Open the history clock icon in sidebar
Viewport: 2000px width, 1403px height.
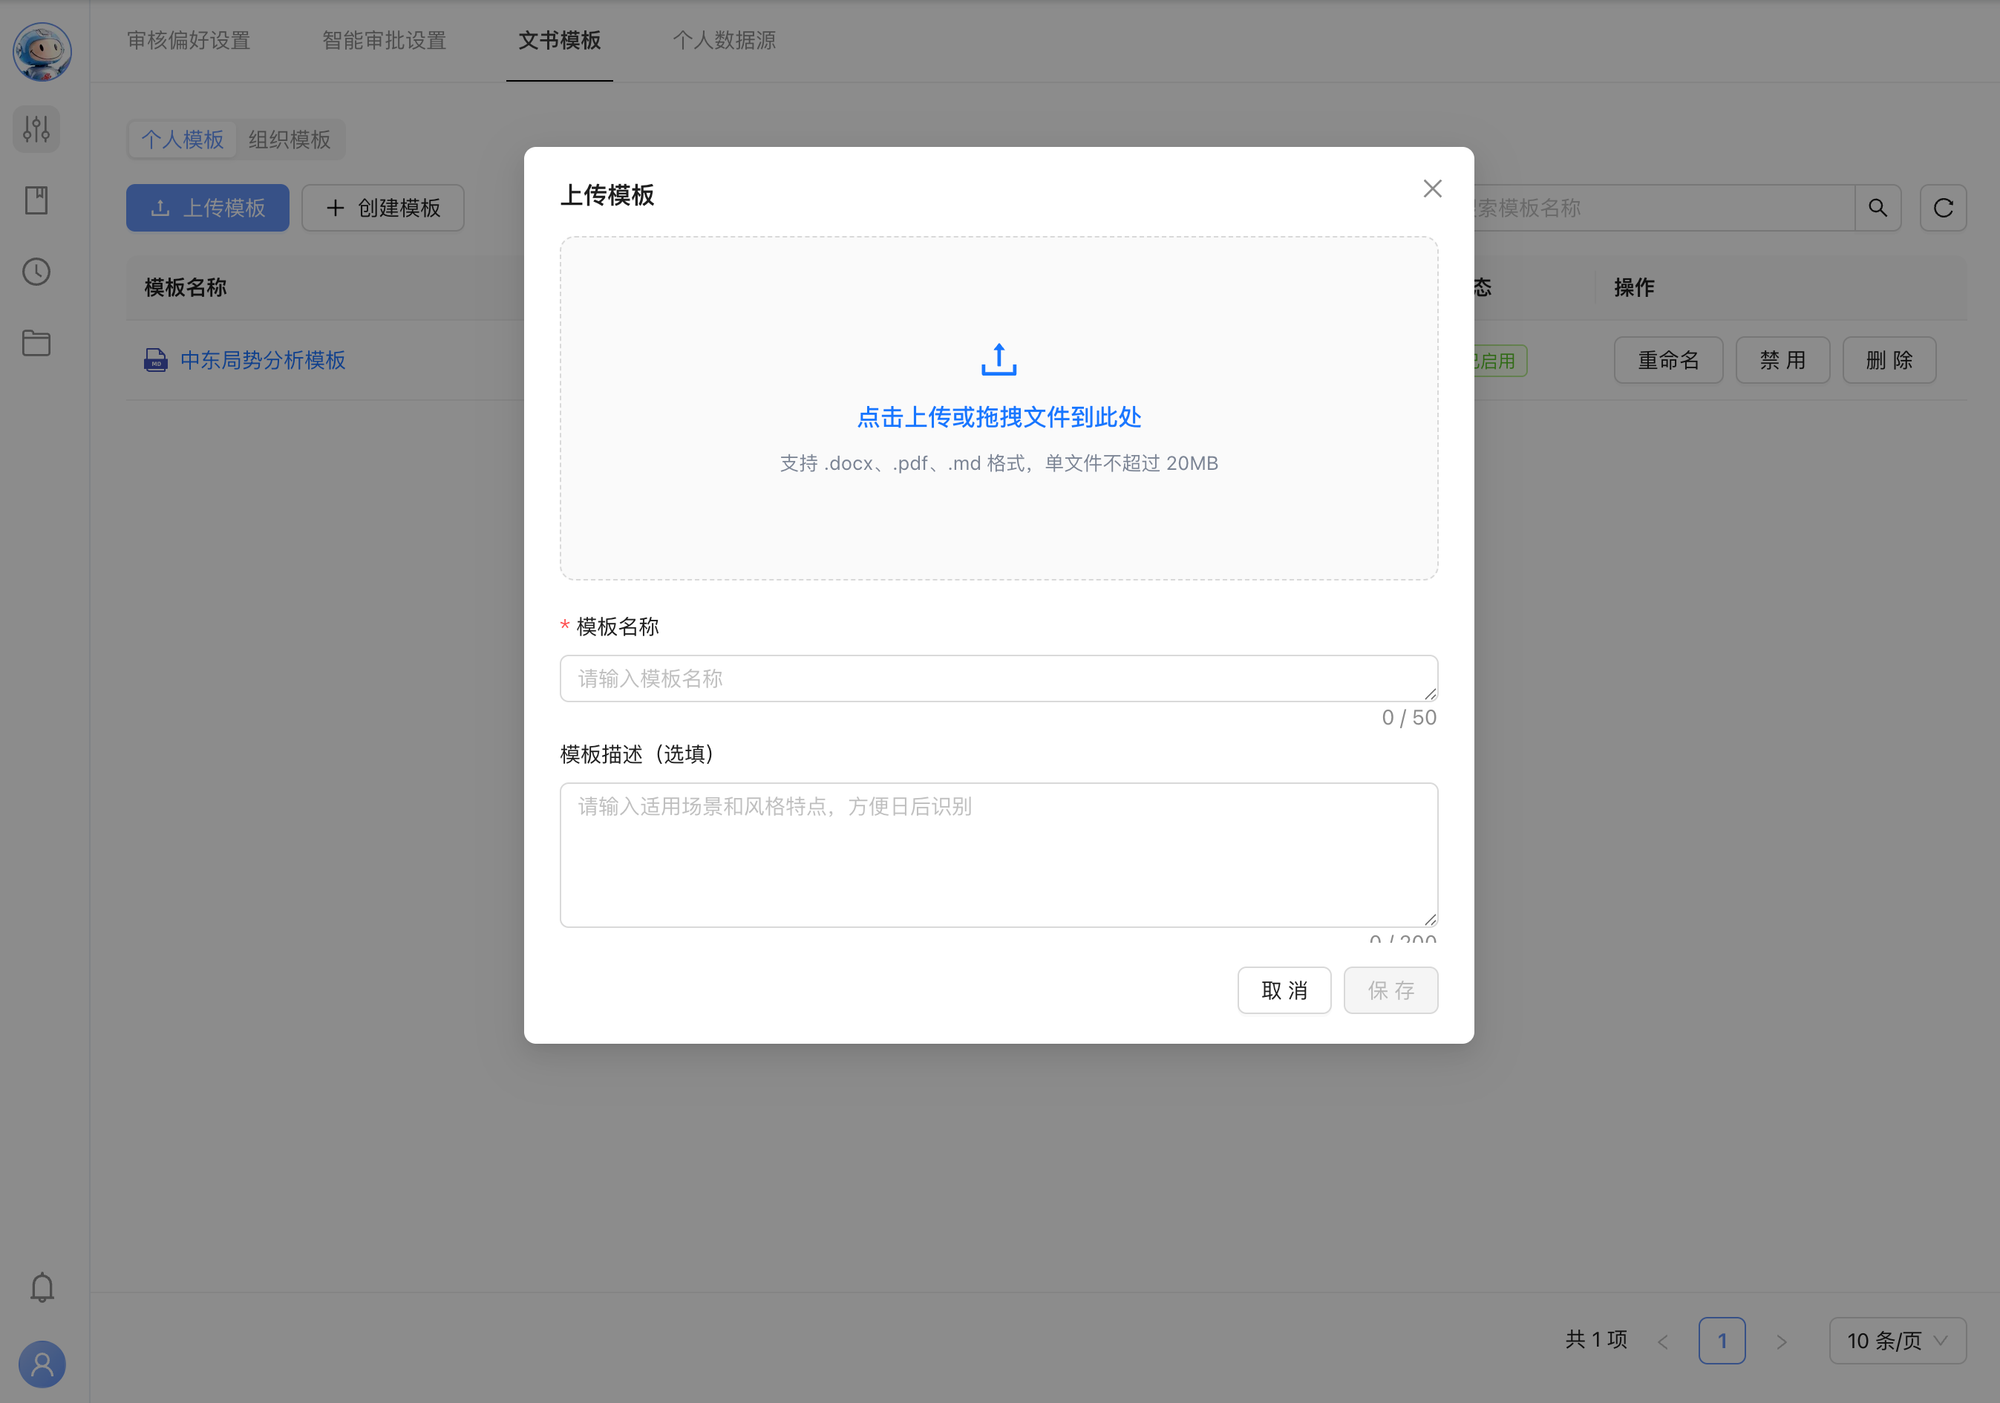[37, 272]
